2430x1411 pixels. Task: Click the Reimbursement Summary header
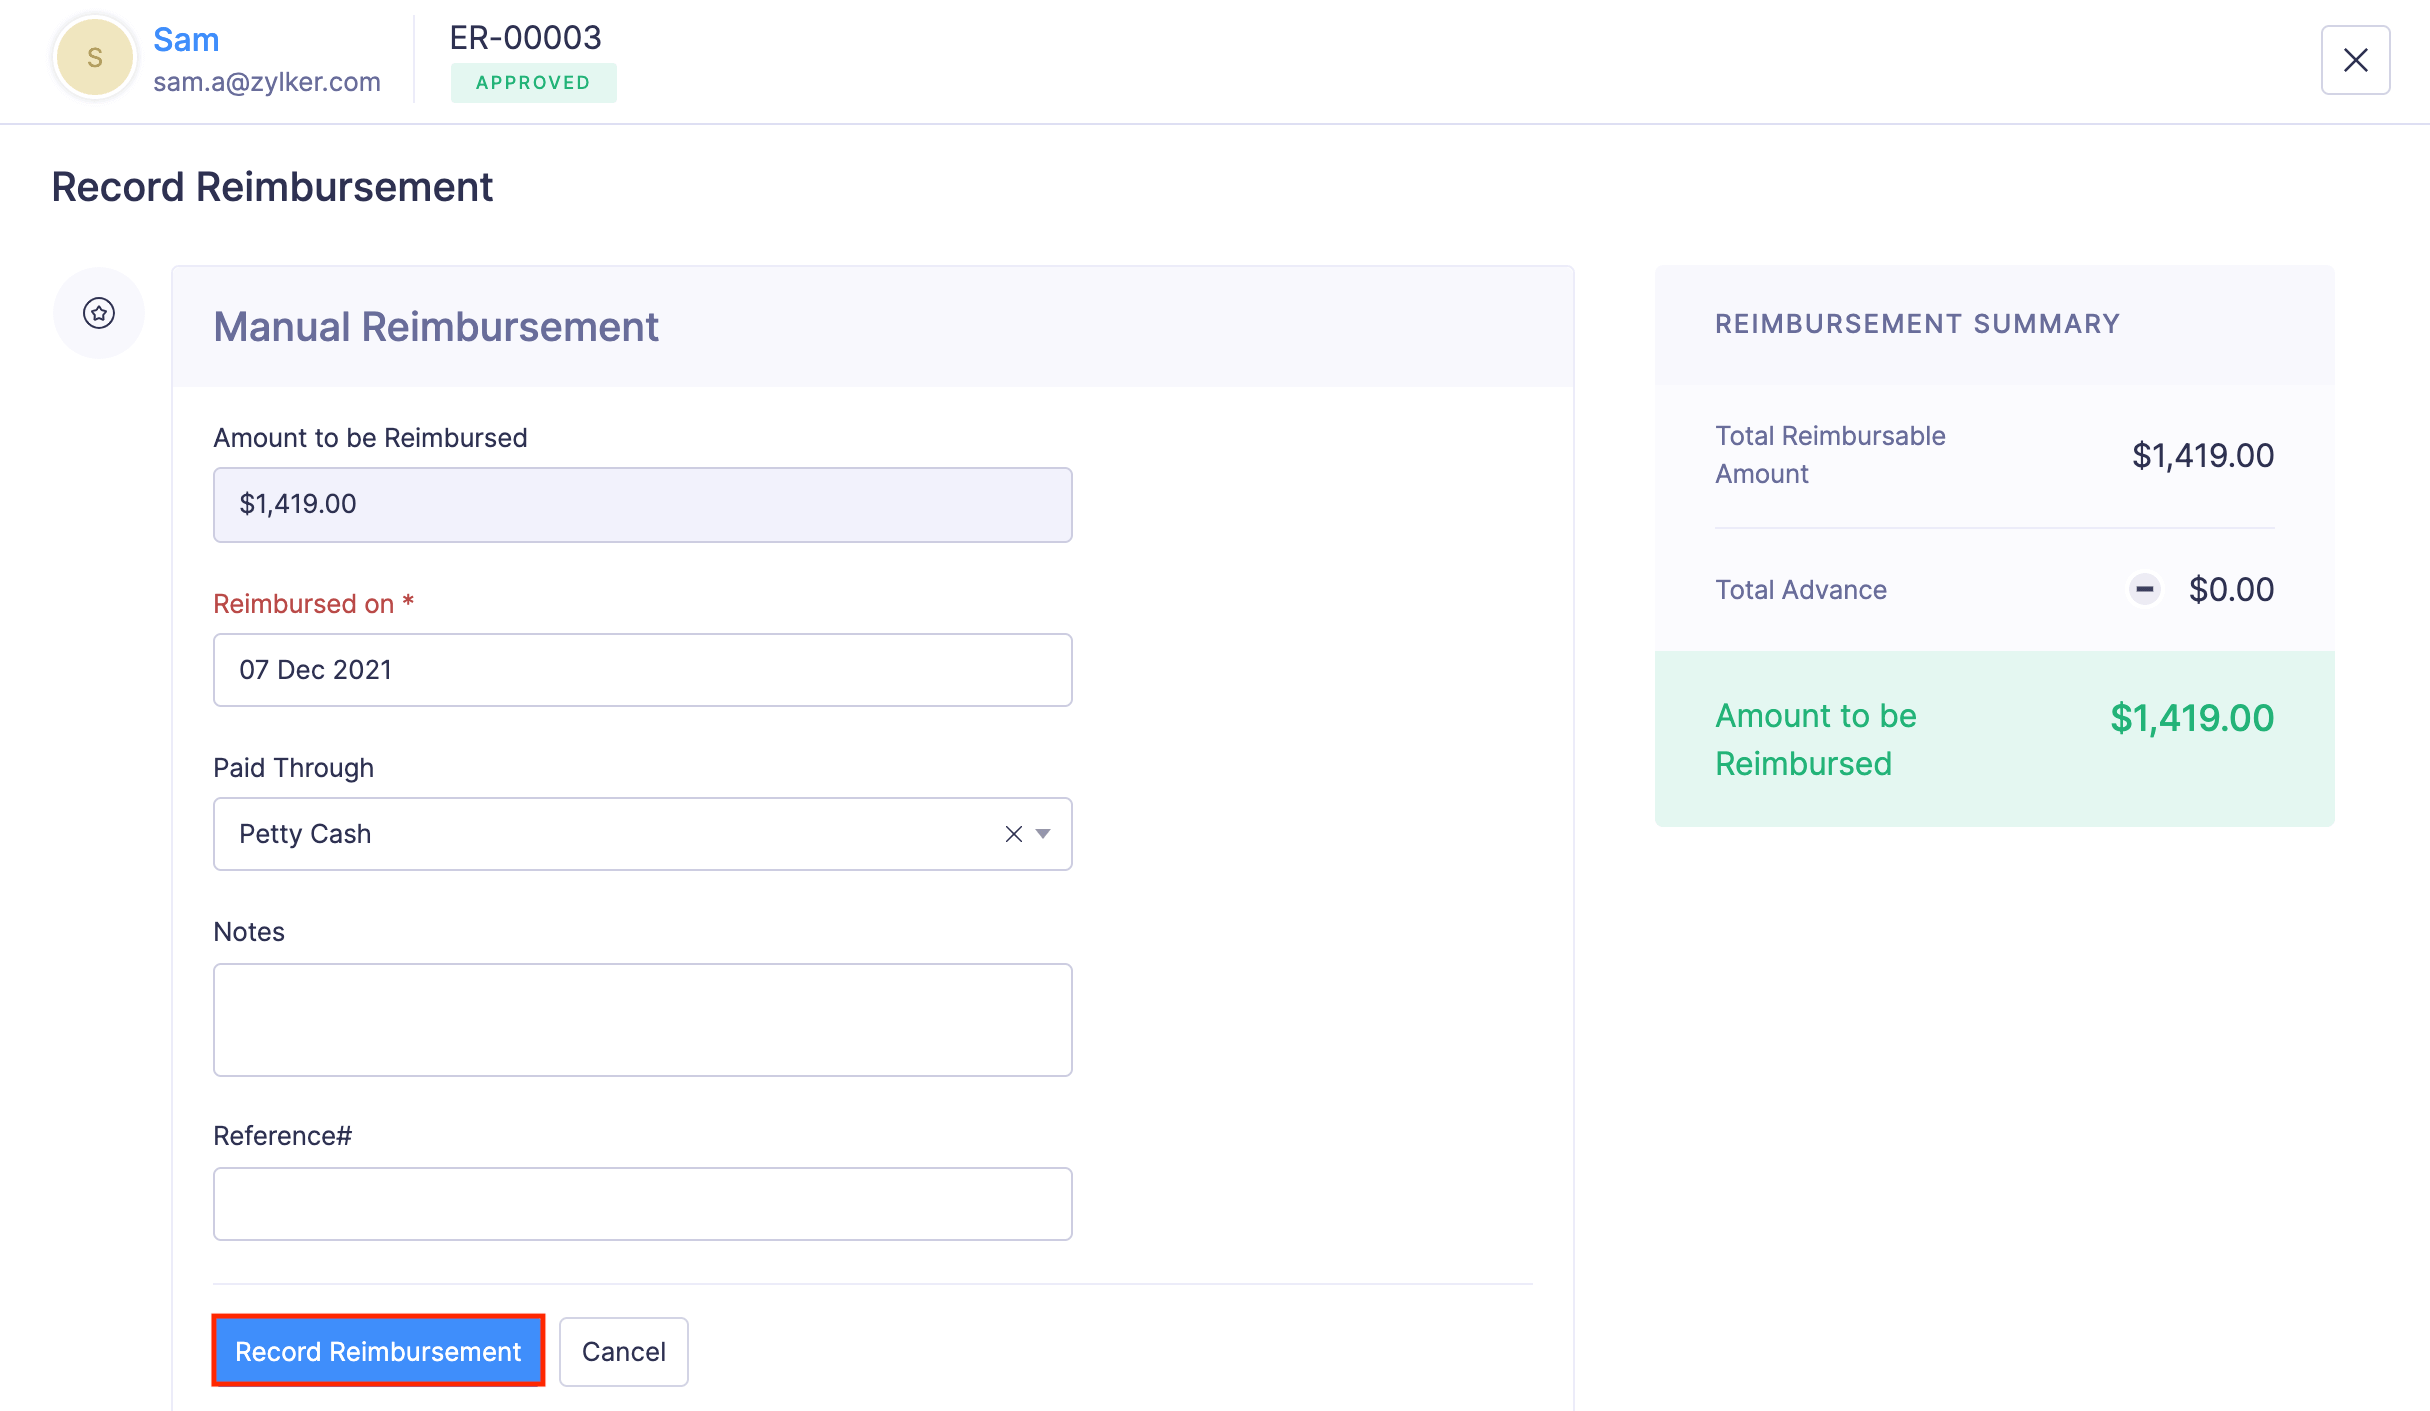click(1916, 323)
